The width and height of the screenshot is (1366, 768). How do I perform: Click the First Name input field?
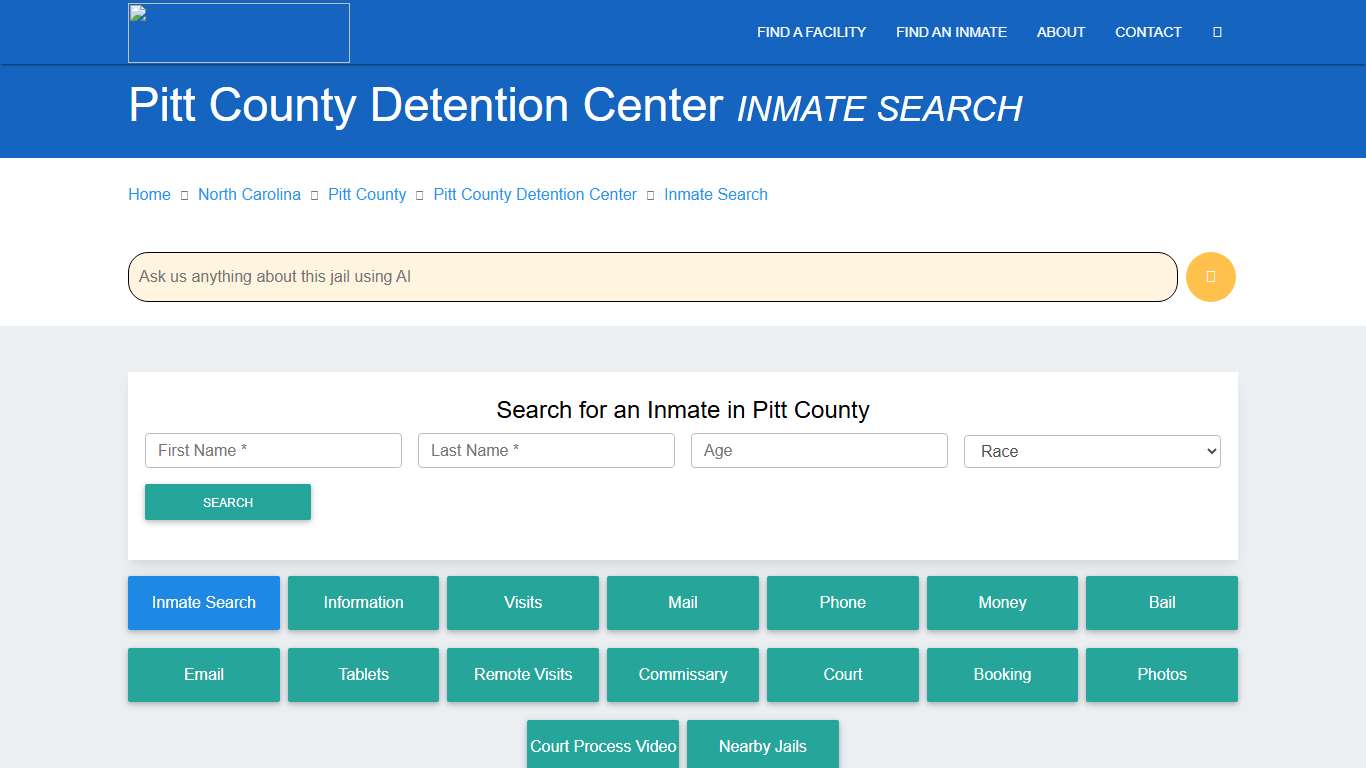point(272,450)
